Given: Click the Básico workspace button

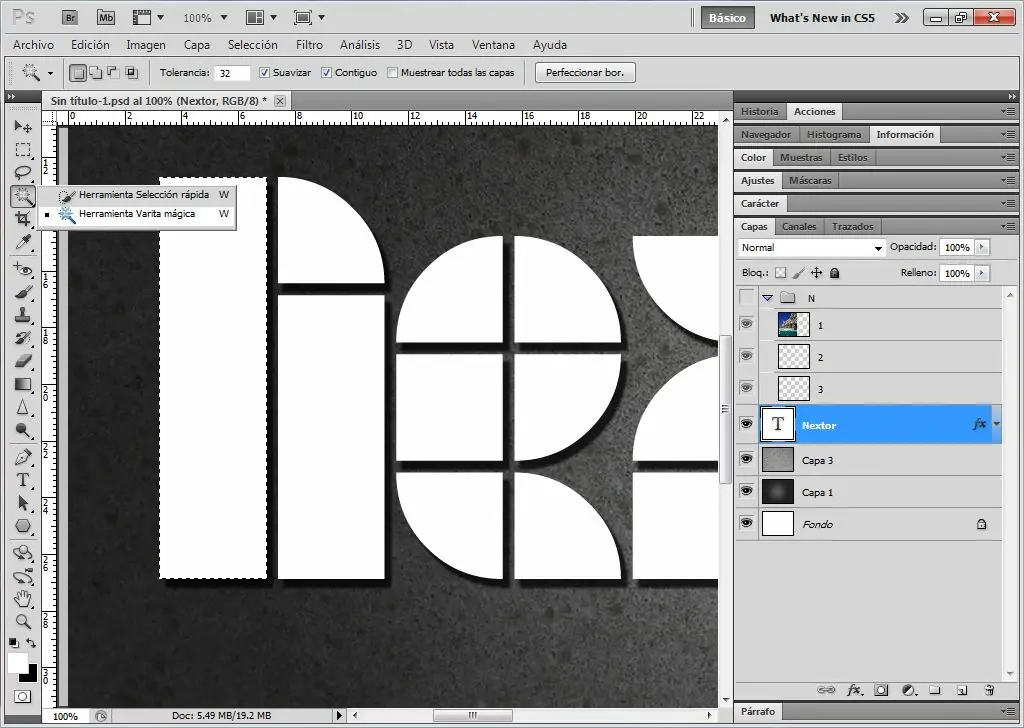Looking at the screenshot, I should (726, 18).
